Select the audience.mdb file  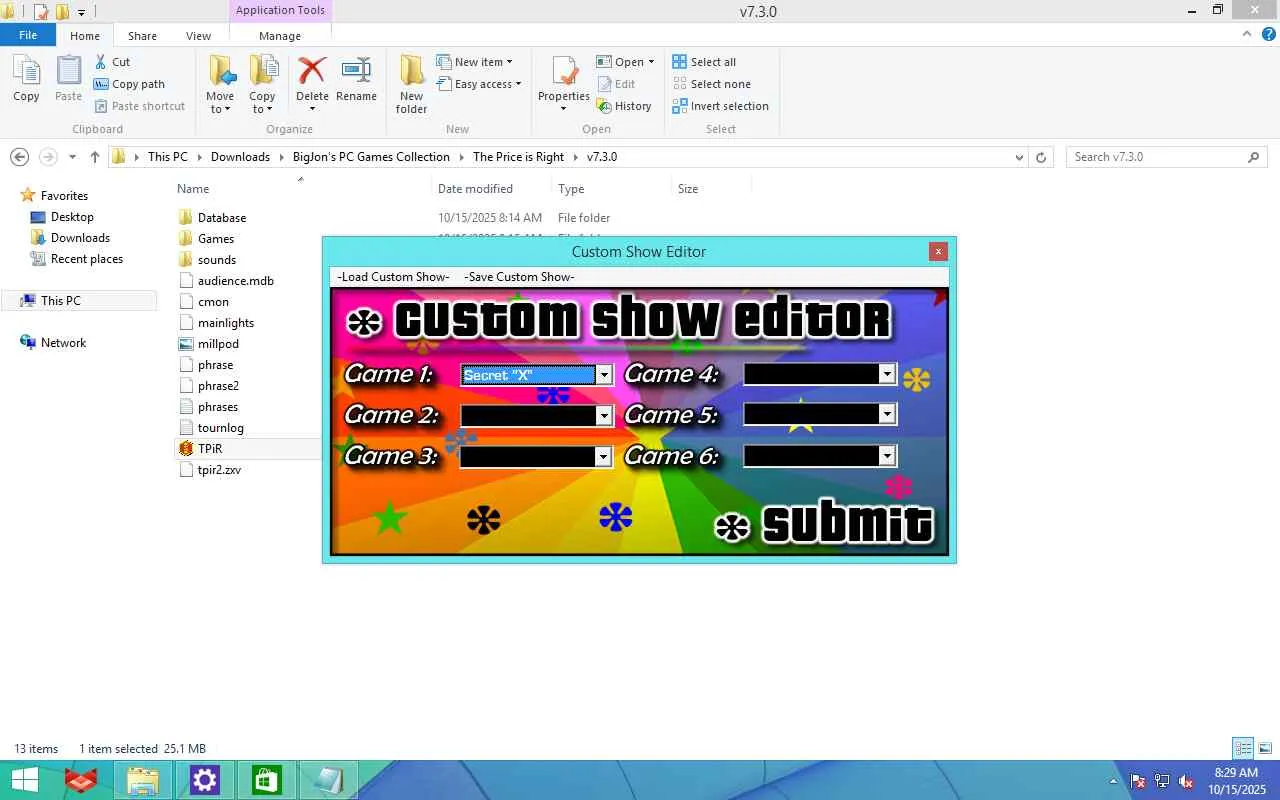pos(236,281)
